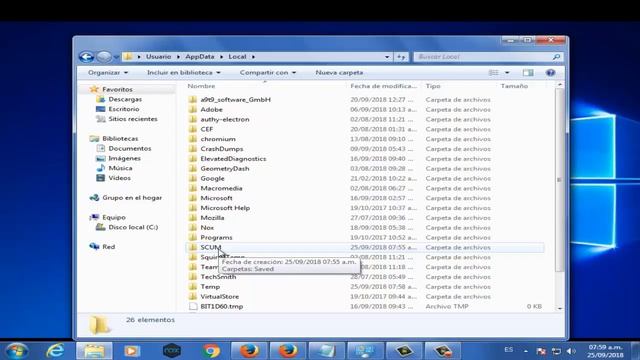This screenshot has height=360, width=640.
Task: Open the Organizar menu
Action: (108, 73)
